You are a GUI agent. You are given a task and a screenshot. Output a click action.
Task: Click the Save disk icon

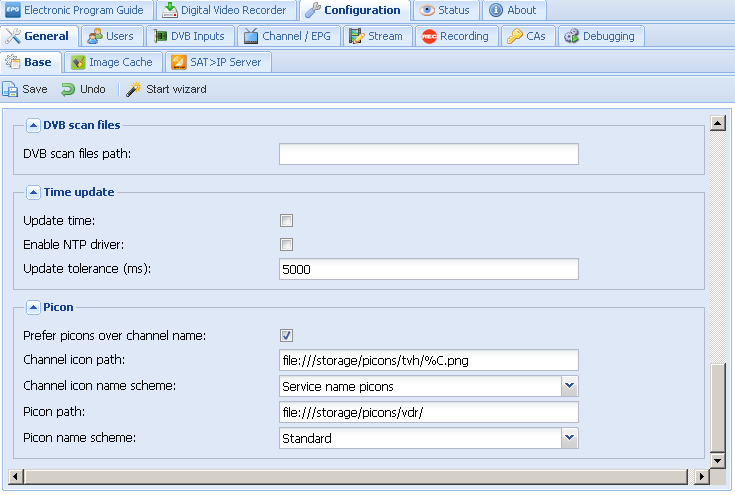pyautogui.click(x=10, y=89)
